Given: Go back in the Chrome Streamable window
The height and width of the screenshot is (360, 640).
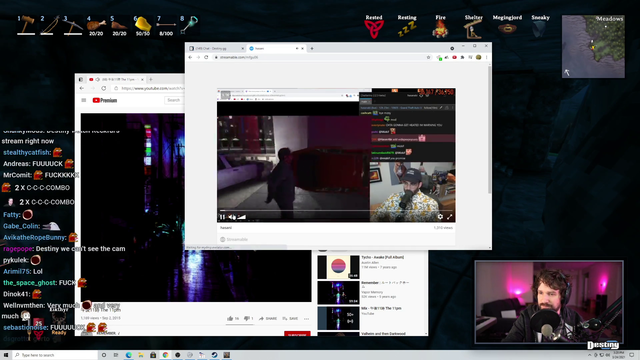Looking at the screenshot, I should pyautogui.click(x=190, y=57).
